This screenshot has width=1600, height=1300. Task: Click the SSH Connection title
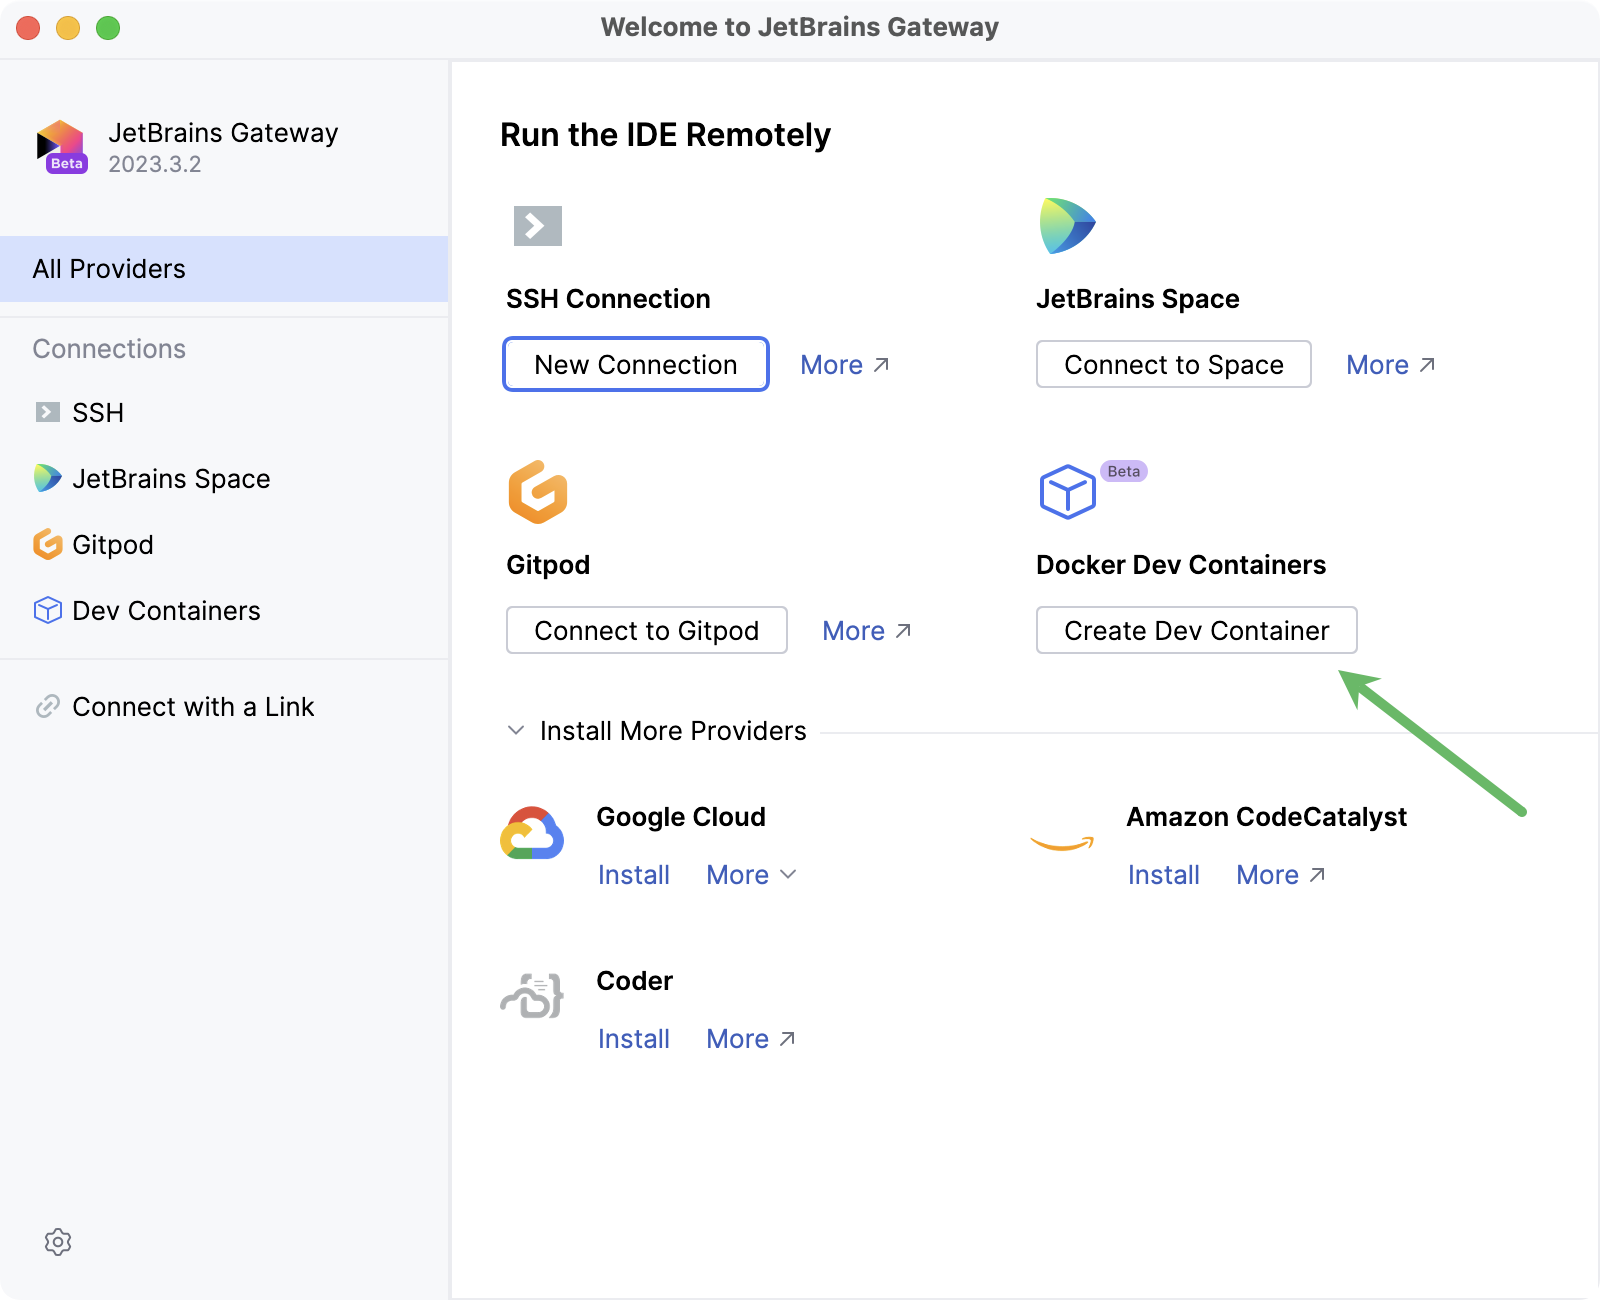(608, 299)
